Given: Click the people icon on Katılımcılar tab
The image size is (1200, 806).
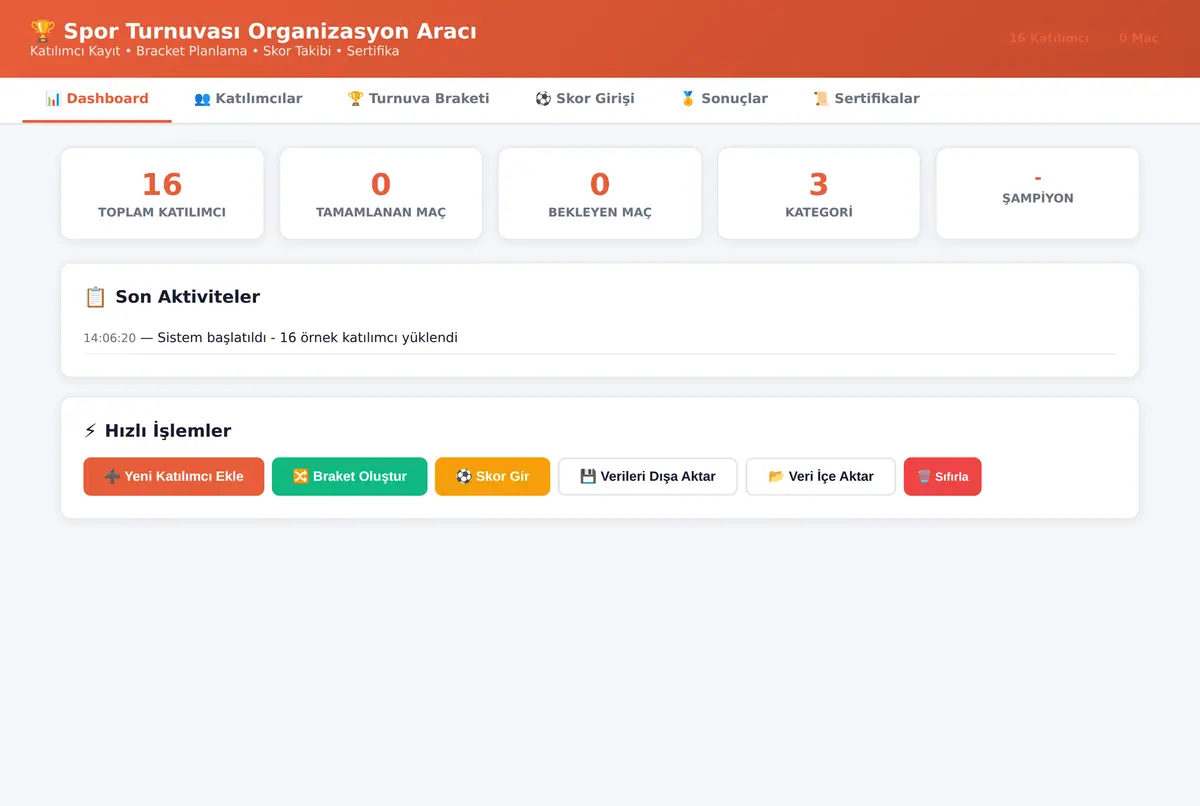Looking at the screenshot, I should click(x=202, y=99).
